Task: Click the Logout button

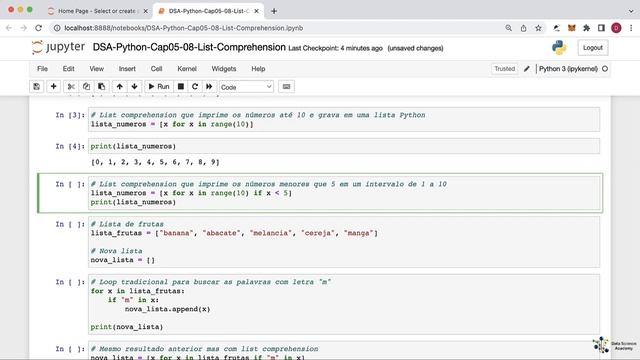Action: (593, 48)
